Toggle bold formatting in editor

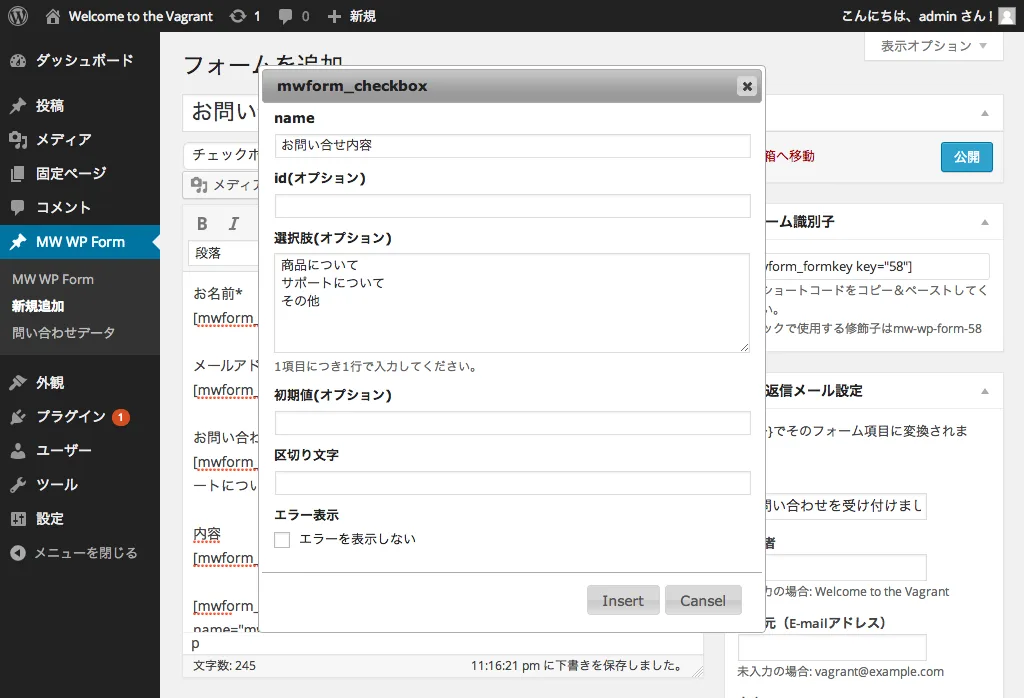click(202, 224)
